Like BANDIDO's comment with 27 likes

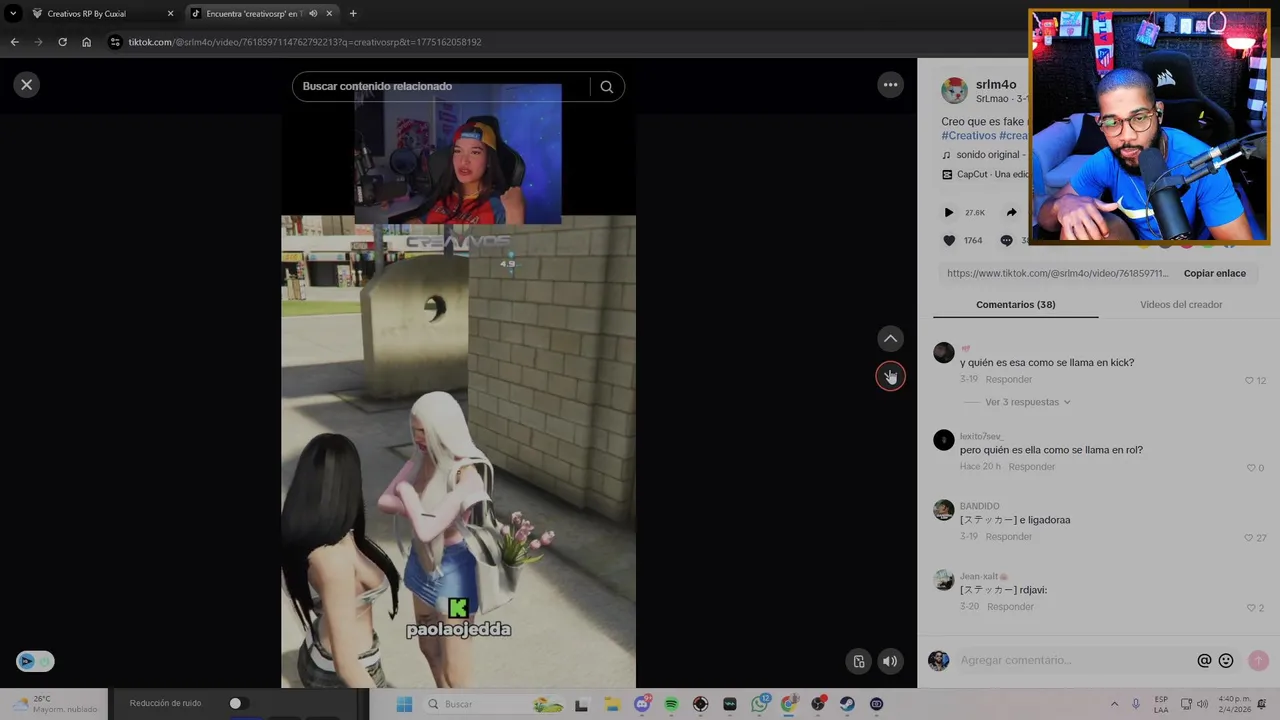1248,538
